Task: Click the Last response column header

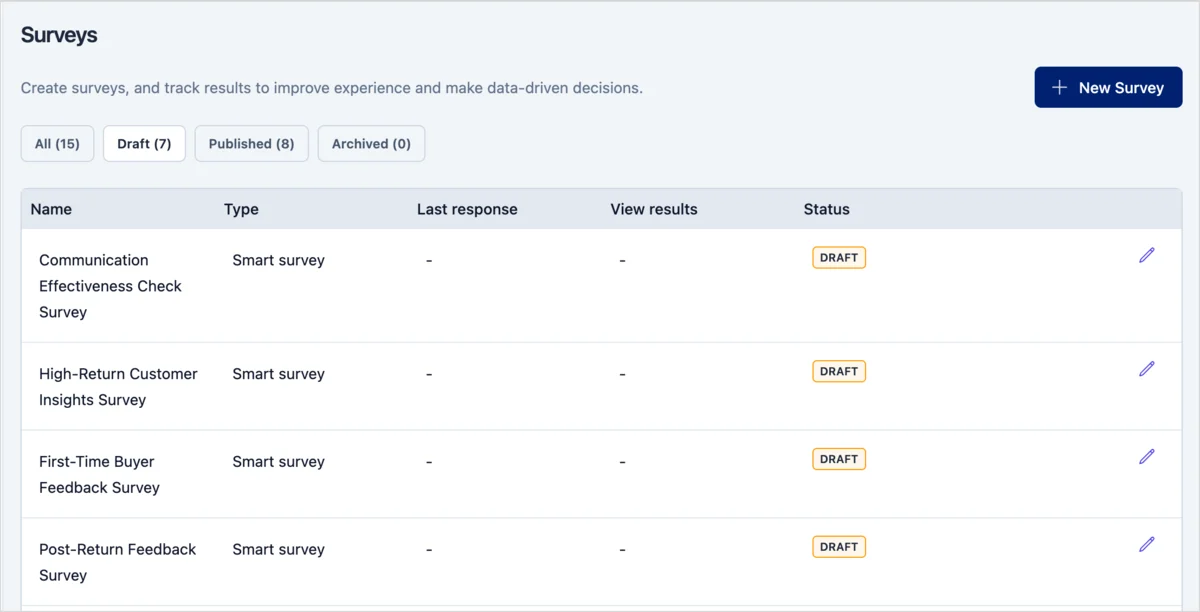Action: click(467, 209)
